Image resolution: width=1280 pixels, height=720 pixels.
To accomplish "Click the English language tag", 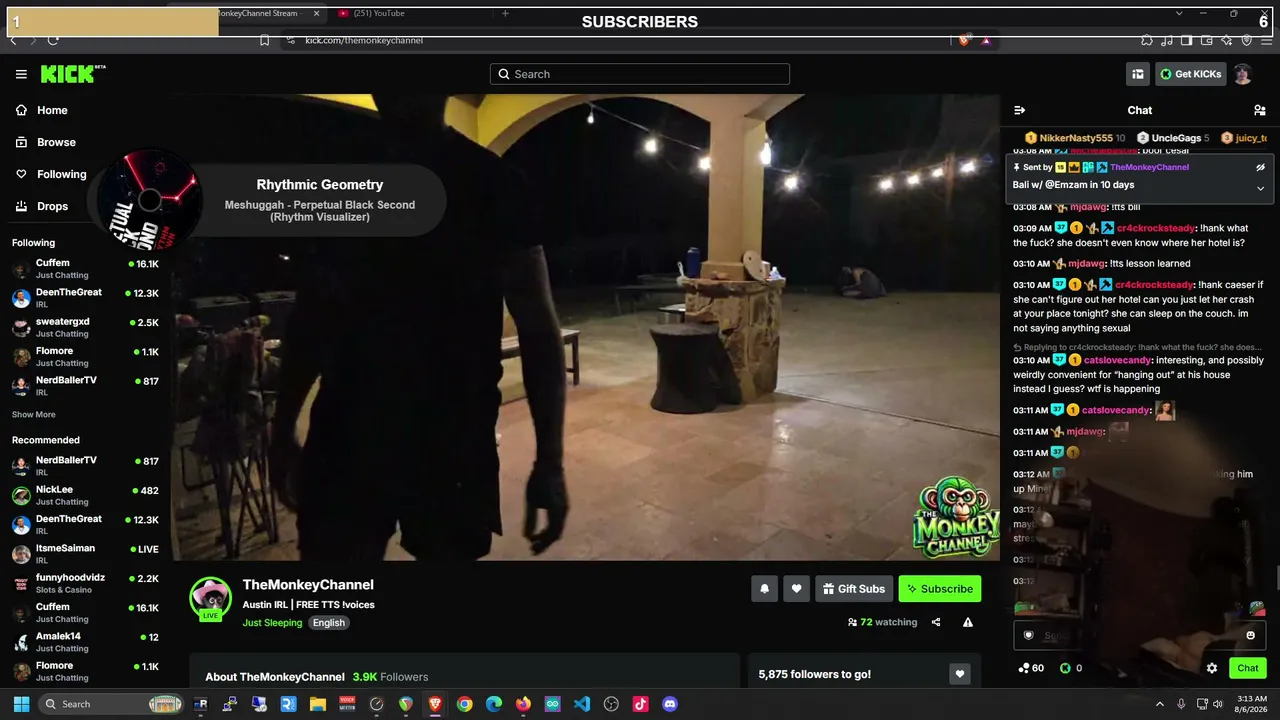I will click(328, 622).
